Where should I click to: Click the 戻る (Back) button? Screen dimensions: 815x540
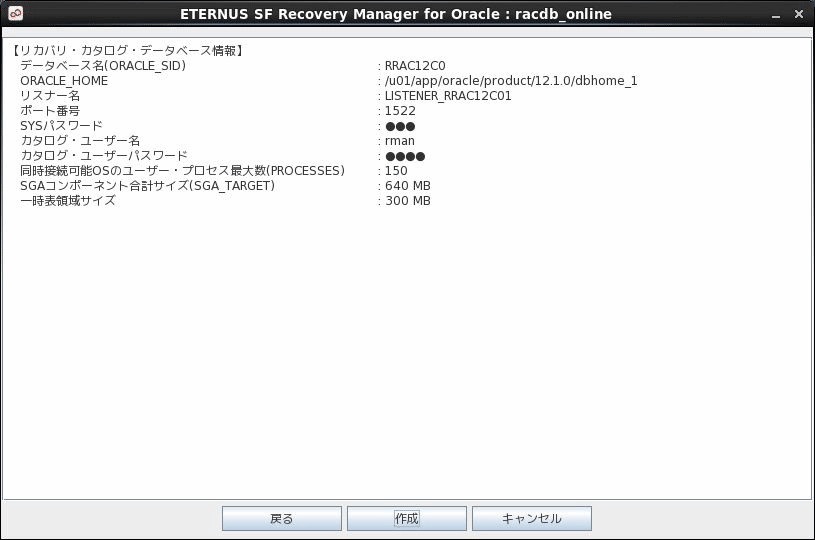click(x=282, y=518)
